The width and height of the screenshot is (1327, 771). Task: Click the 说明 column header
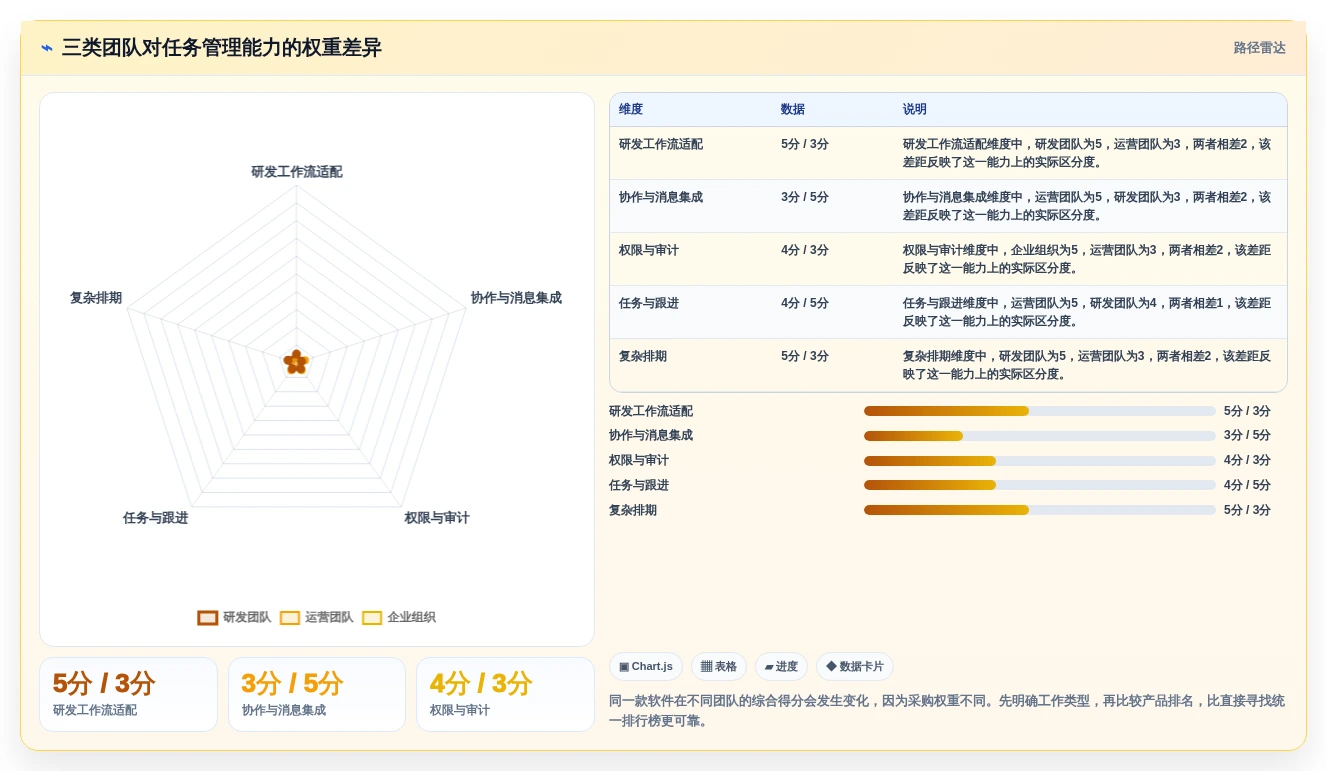(915, 110)
